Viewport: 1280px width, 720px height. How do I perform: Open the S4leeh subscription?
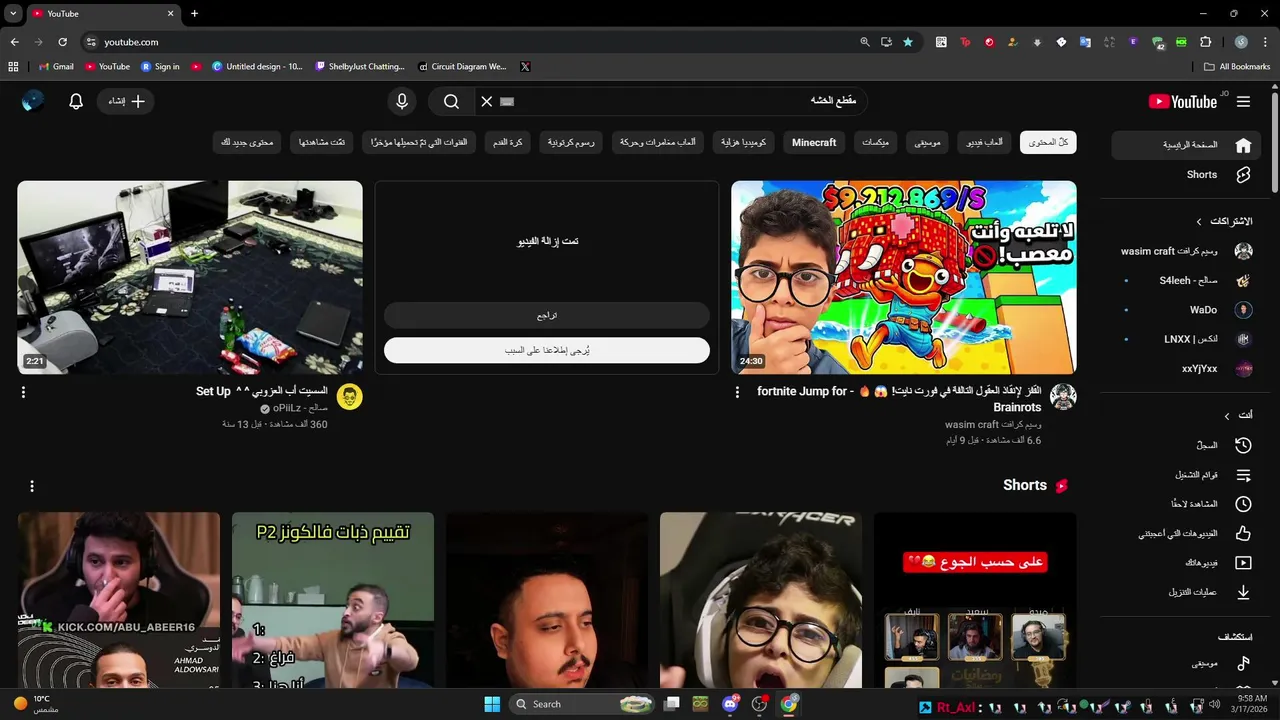click(x=1186, y=281)
